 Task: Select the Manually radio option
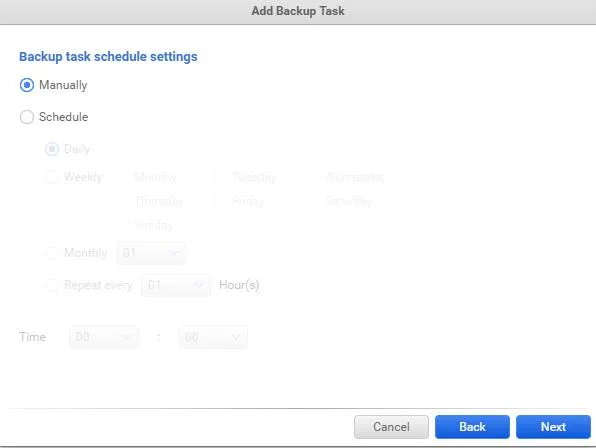pyautogui.click(x=27, y=85)
